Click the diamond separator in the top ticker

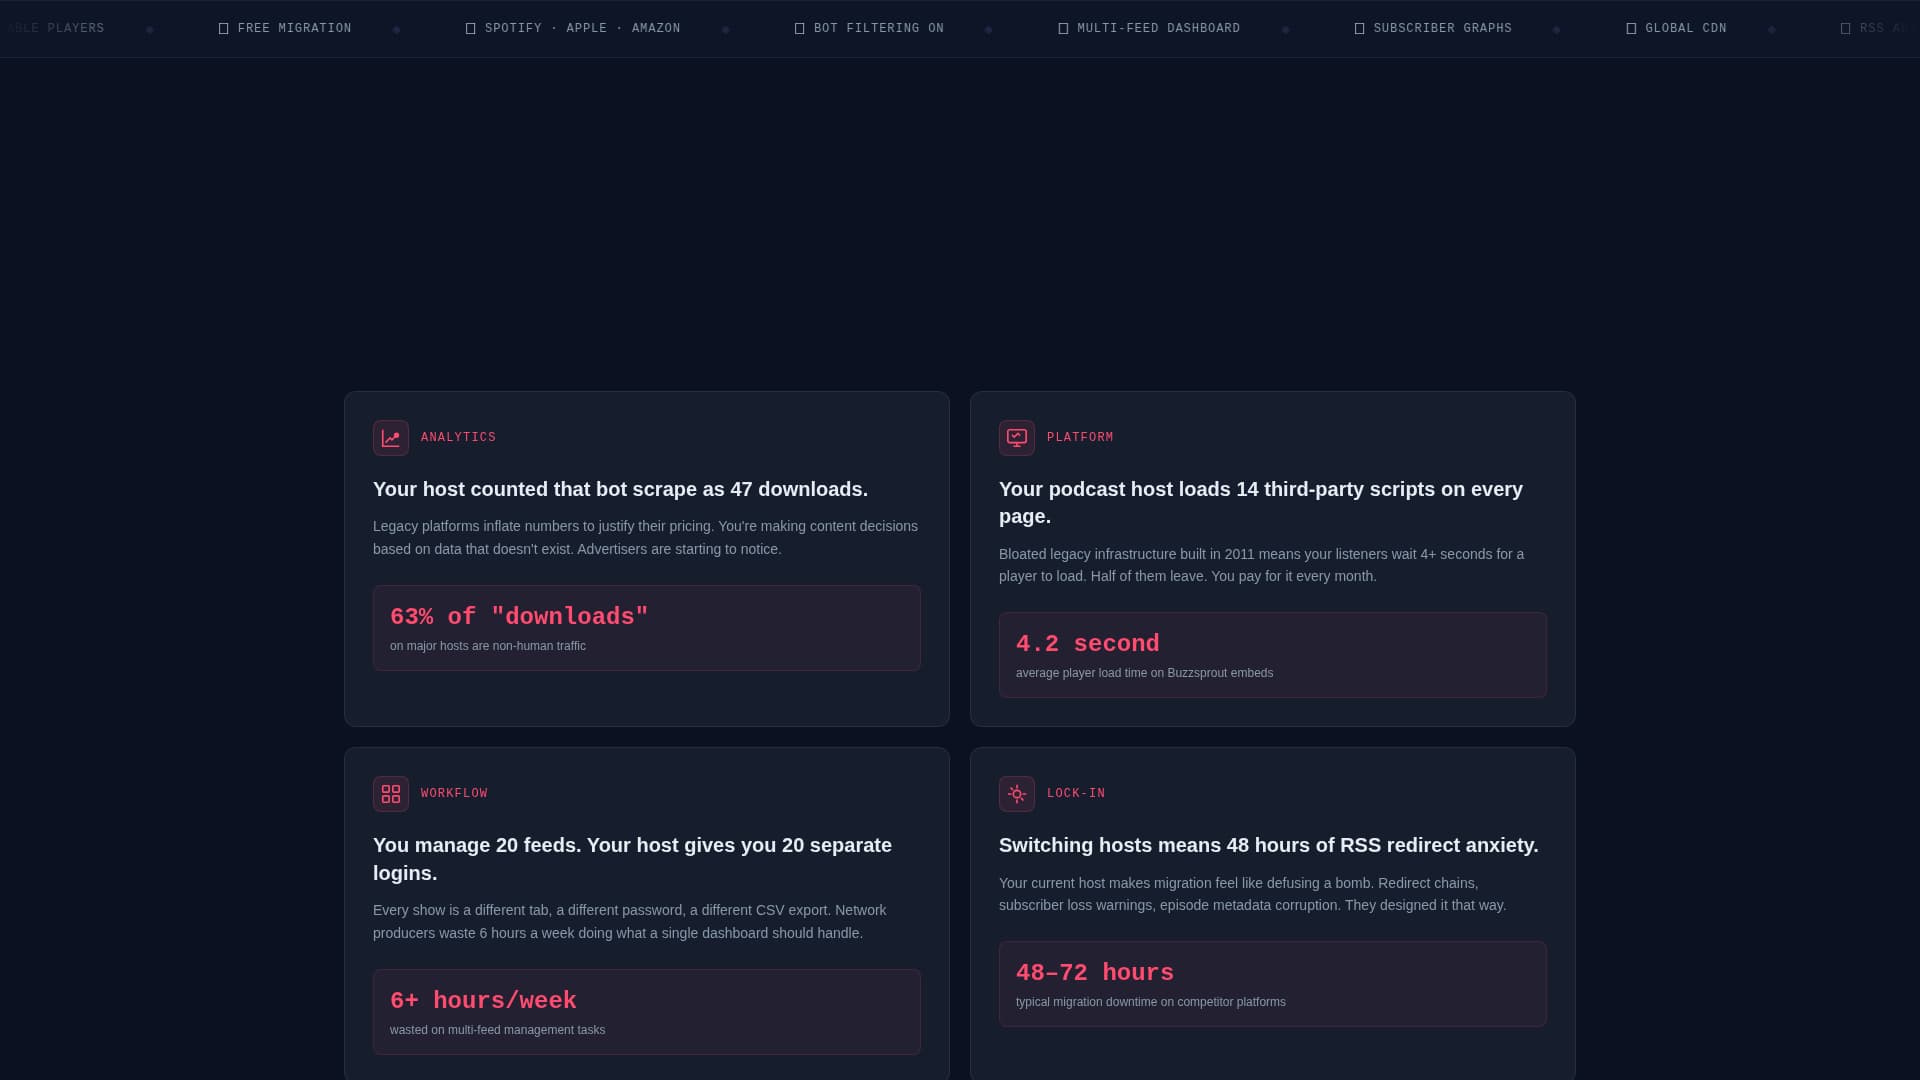click(x=397, y=28)
